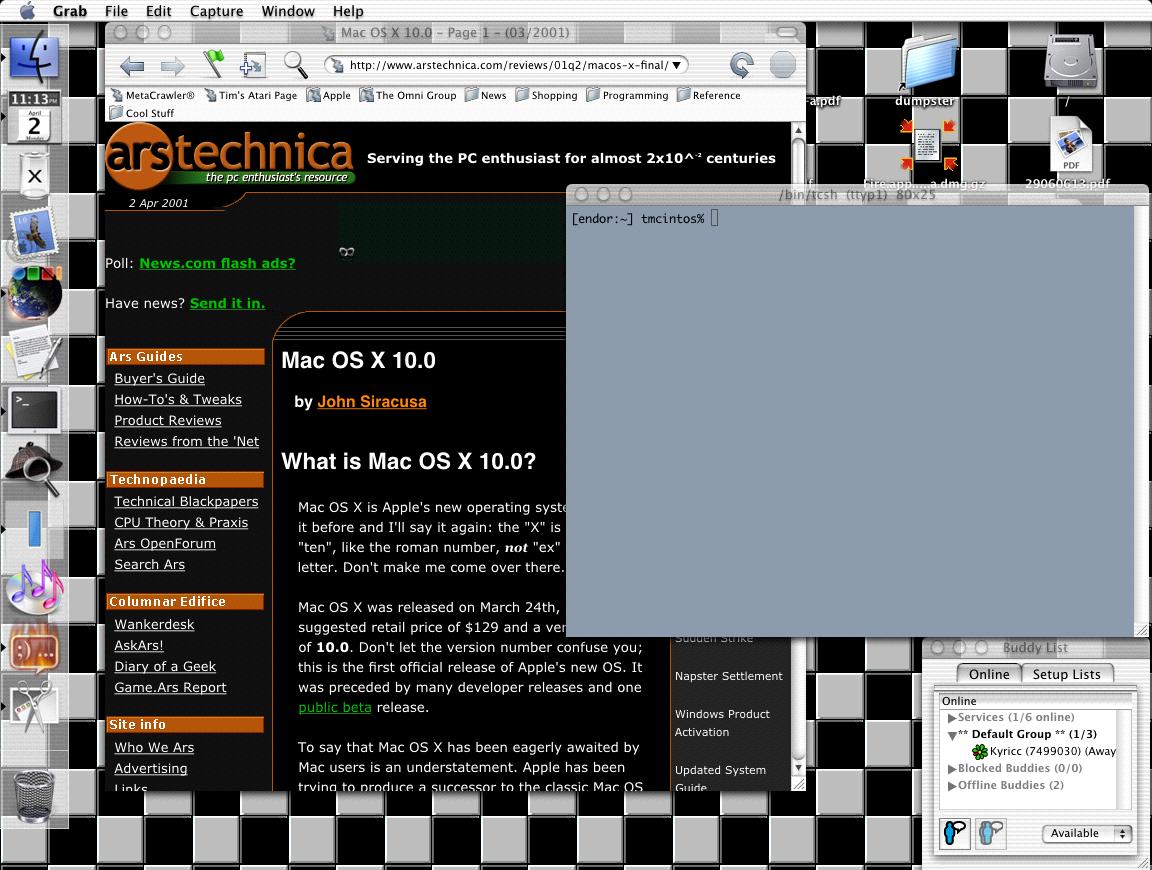The height and width of the screenshot is (870, 1152).
Task: Open the Reference bookmarks folder
Action: pyautogui.click(x=708, y=96)
